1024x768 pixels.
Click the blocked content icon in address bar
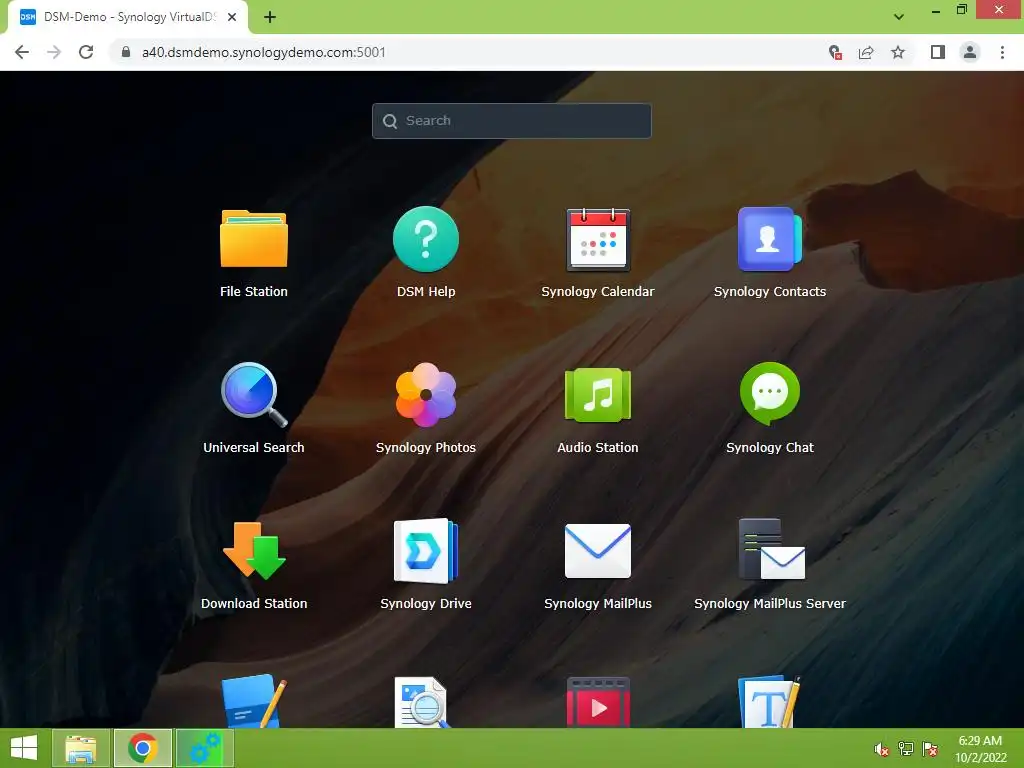click(835, 52)
